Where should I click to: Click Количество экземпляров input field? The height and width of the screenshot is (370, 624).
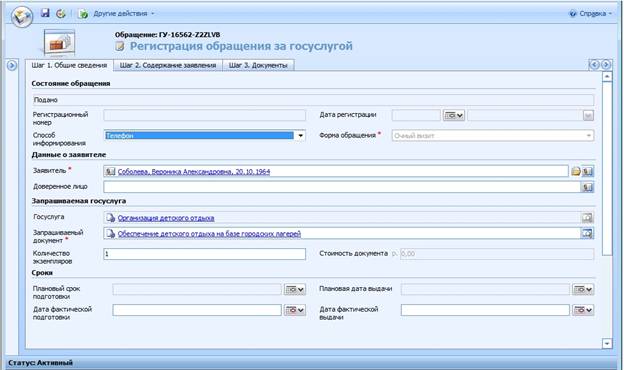tap(205, 254)
